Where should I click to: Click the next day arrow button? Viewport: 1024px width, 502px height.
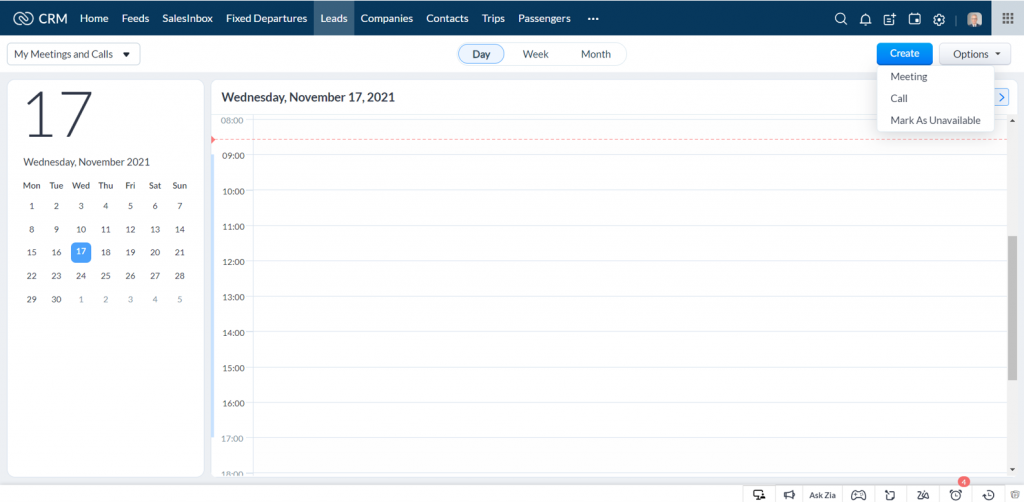(x=1002, y=97)
